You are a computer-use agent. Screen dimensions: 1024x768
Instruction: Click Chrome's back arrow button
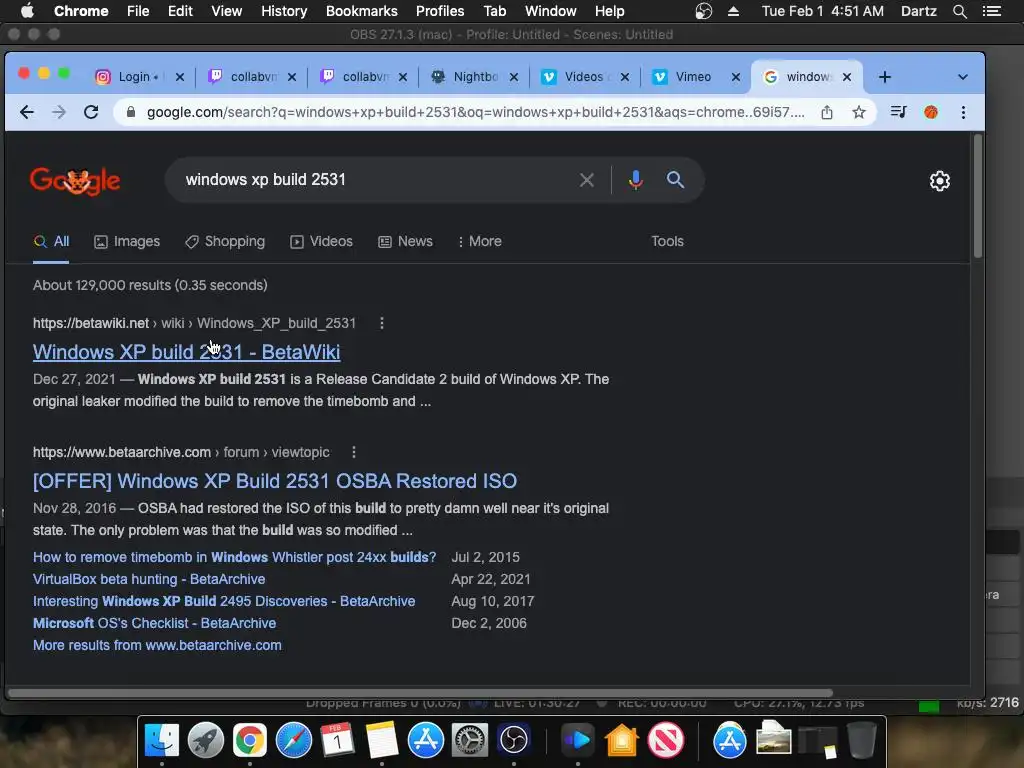tap(27, 112)
